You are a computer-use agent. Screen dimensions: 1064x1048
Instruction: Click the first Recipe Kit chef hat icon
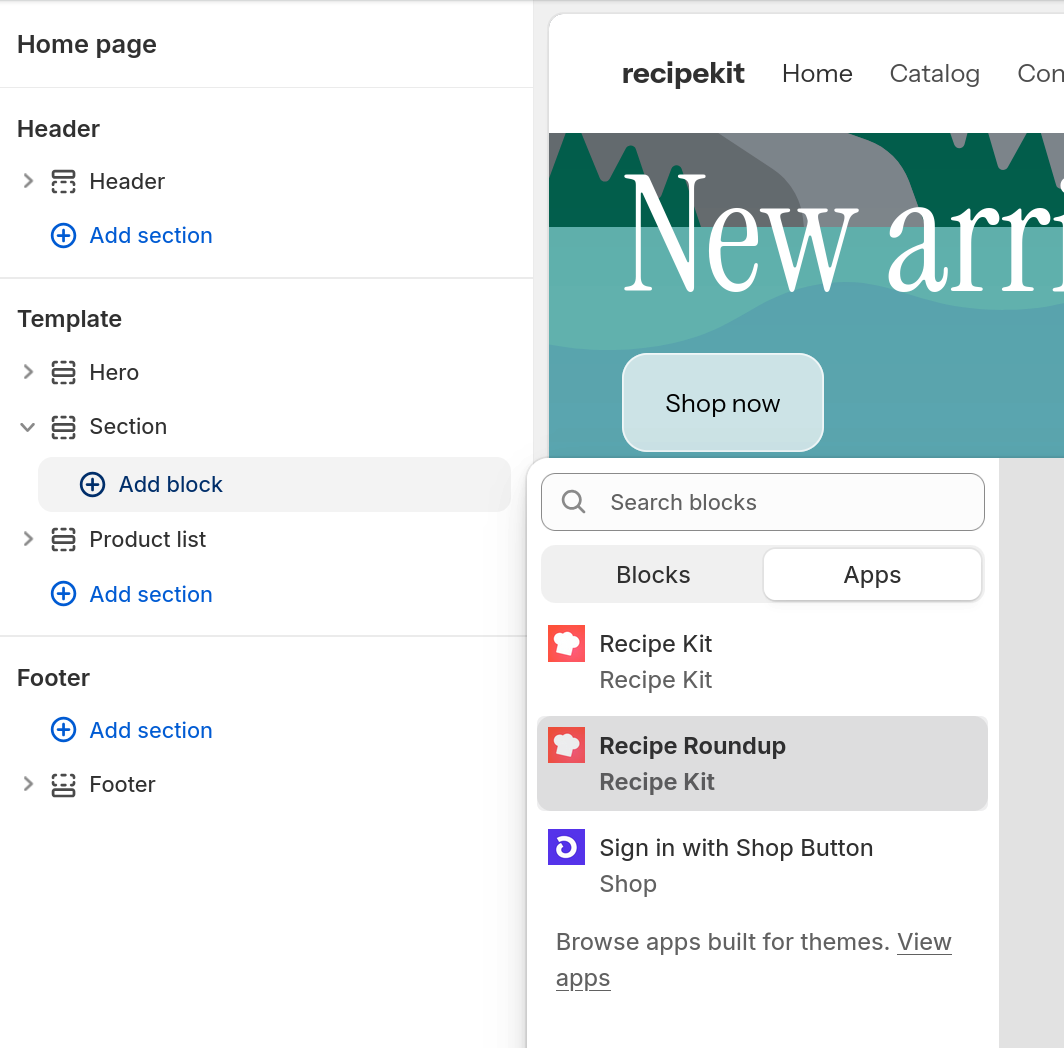click(567, 643)
